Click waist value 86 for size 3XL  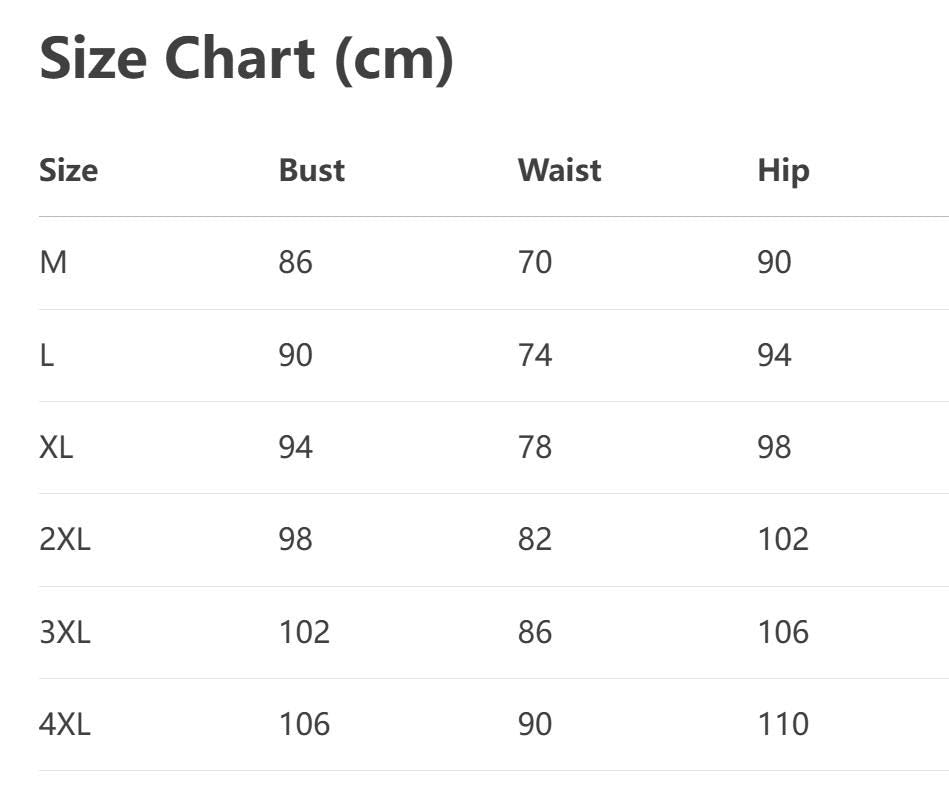[x=535, y=632]
